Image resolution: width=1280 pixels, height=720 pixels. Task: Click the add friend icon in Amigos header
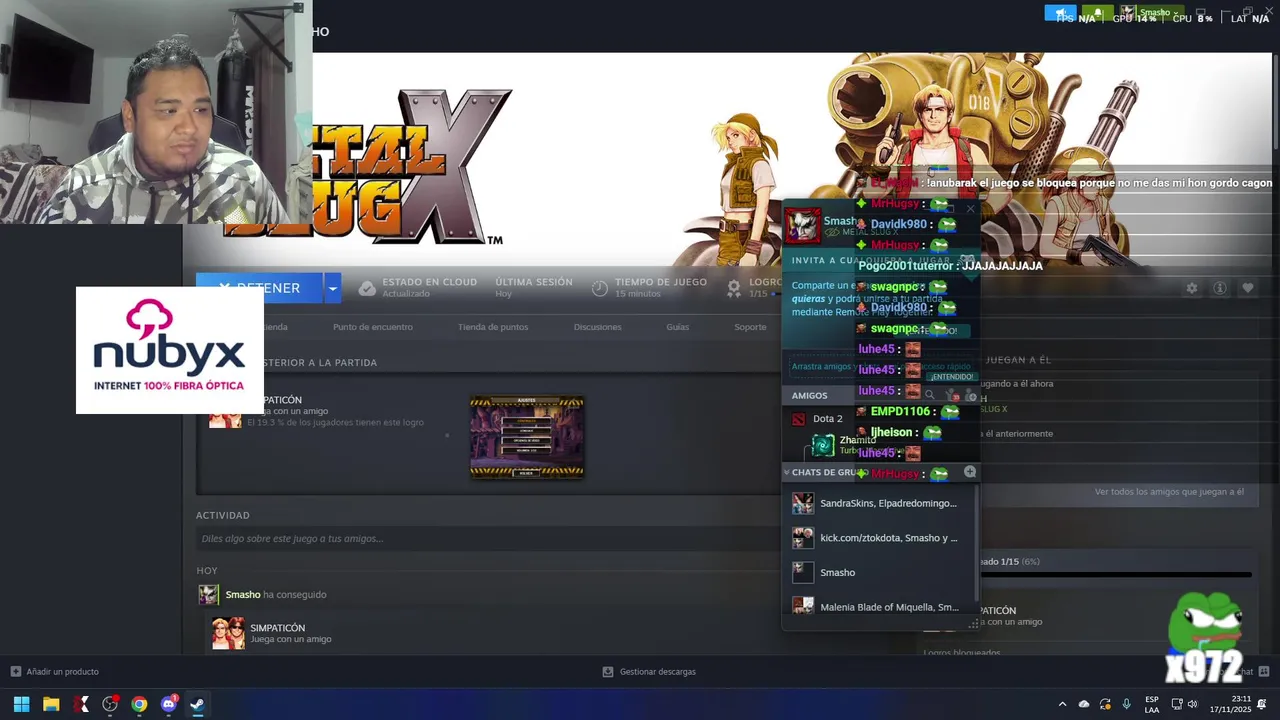[x=970, y=395]
